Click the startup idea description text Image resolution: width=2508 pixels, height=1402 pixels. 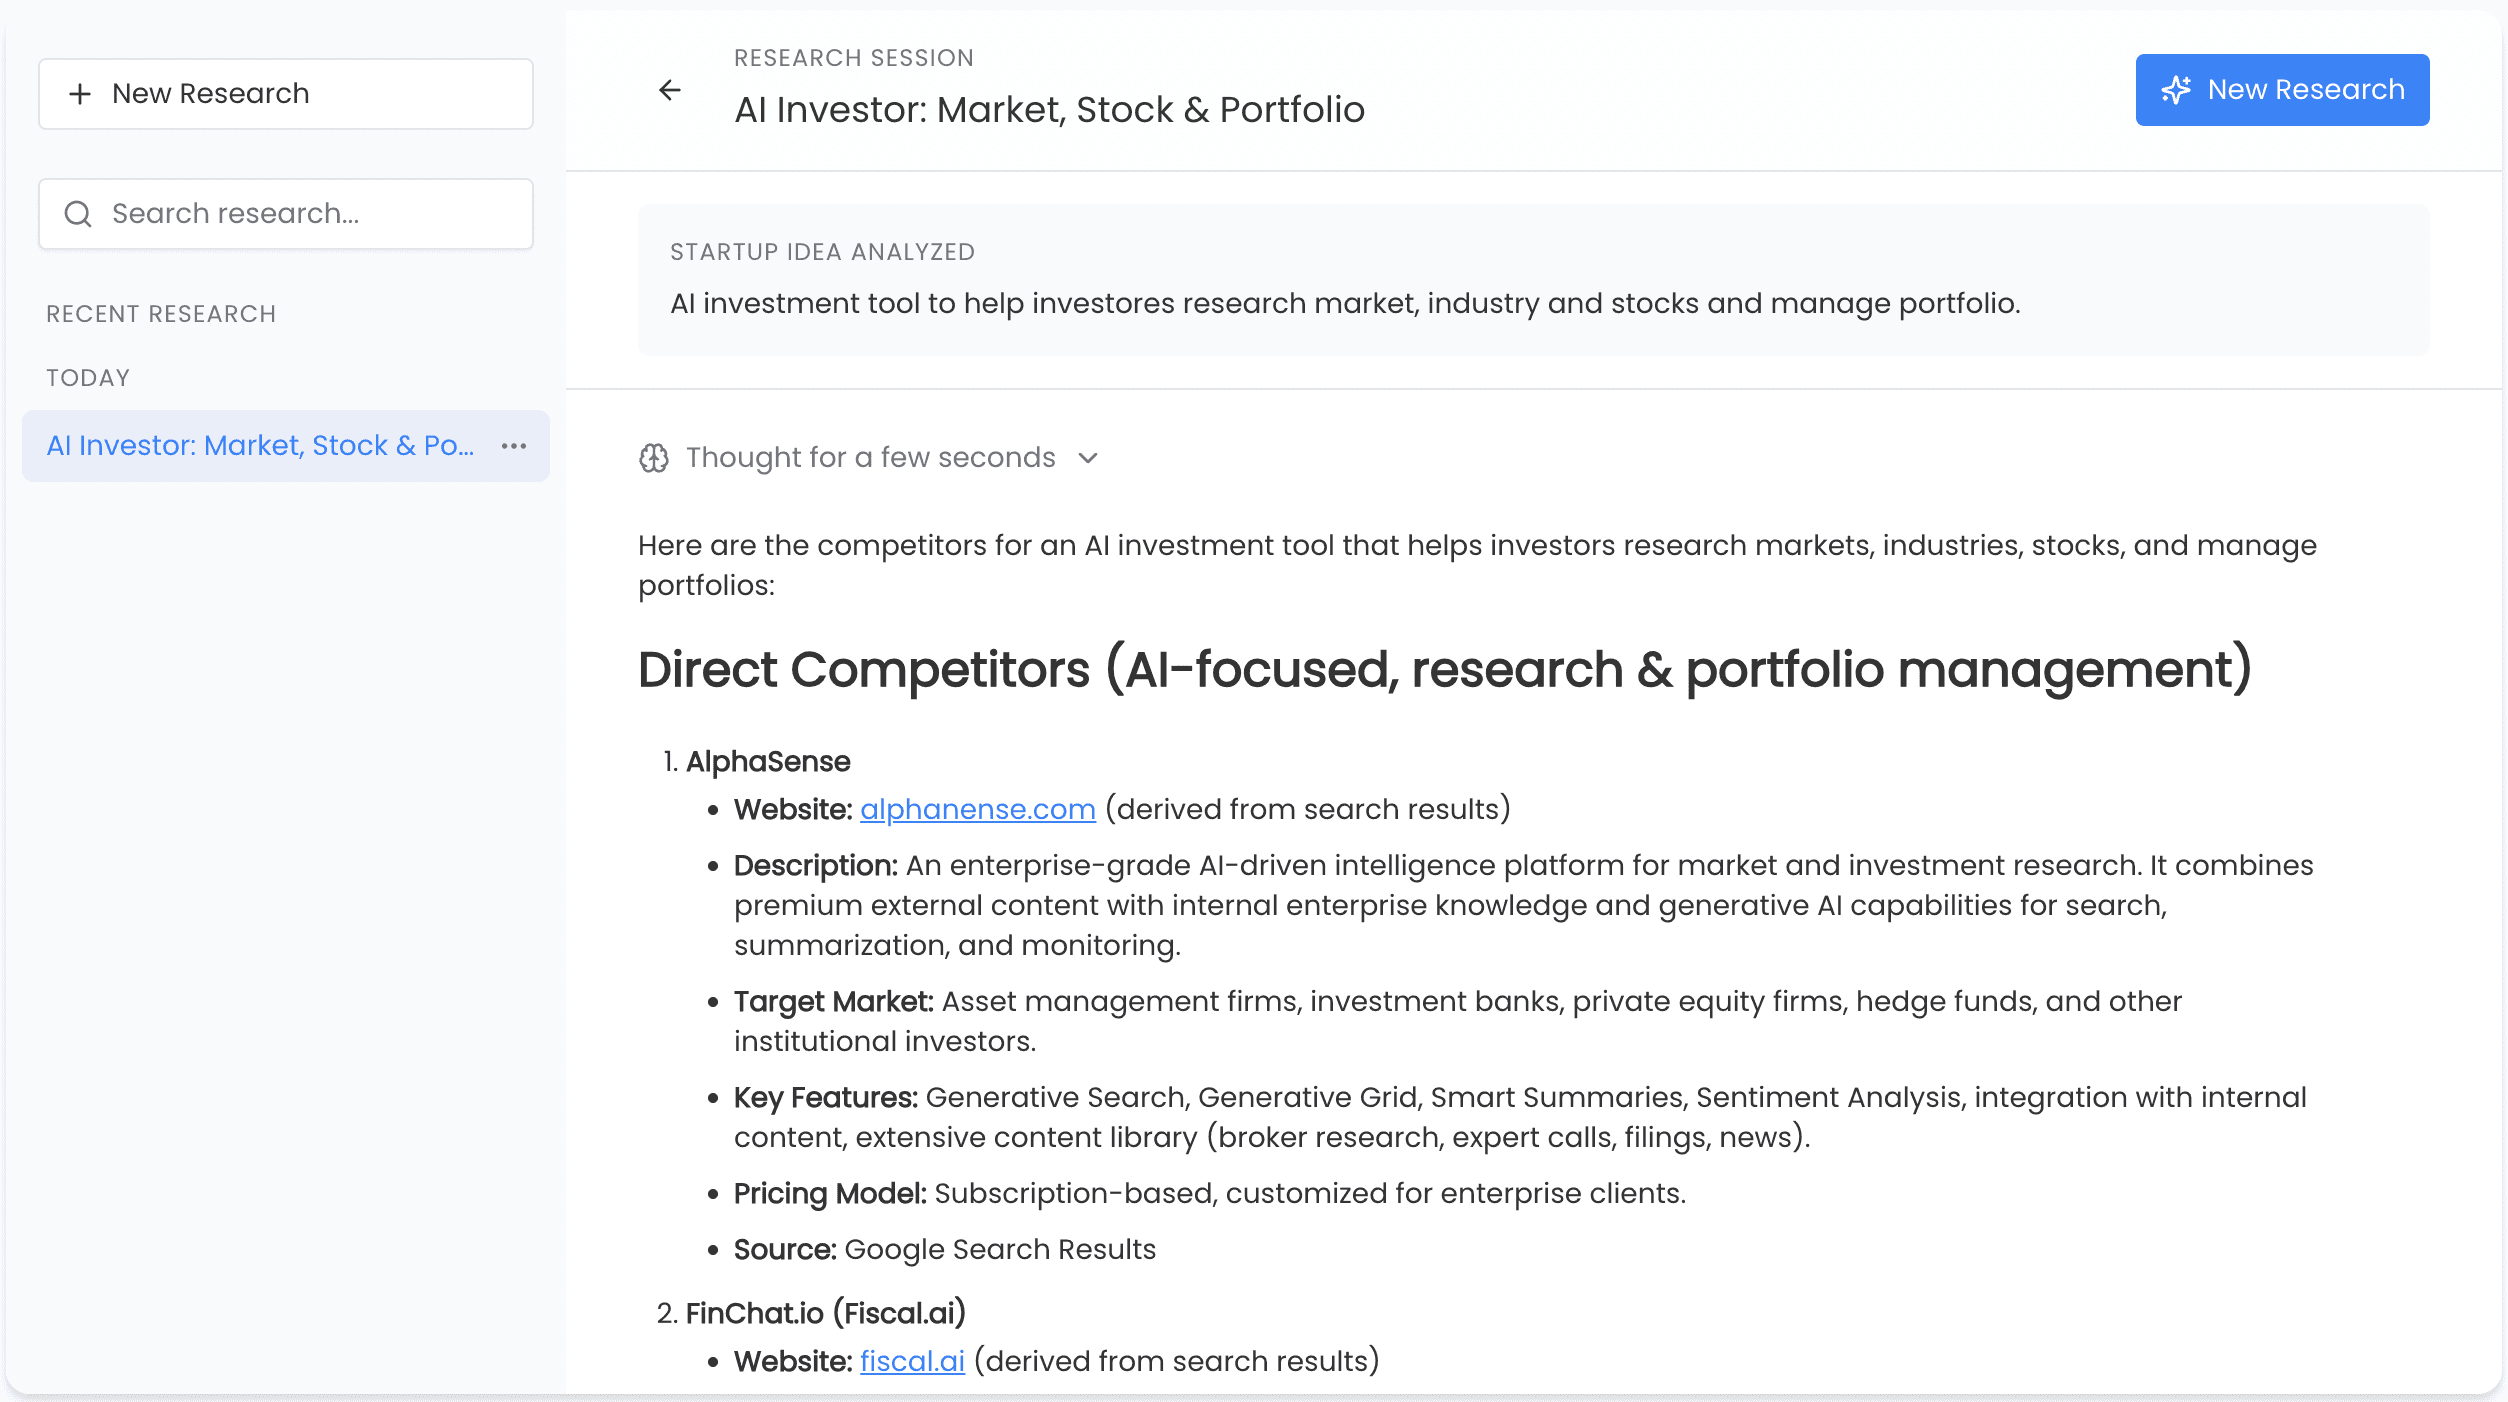(x=1345, y=304)
